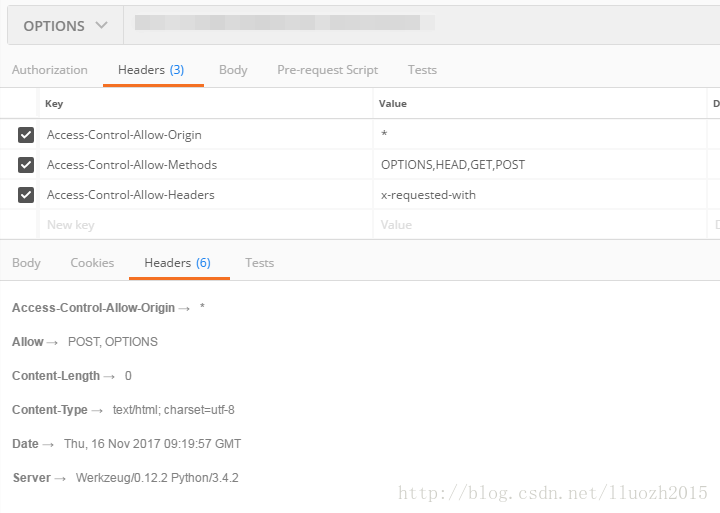This screenshot has width=720, height=513.
Task: Switch to the request Tests tab
Action: (x=422, y=70)
